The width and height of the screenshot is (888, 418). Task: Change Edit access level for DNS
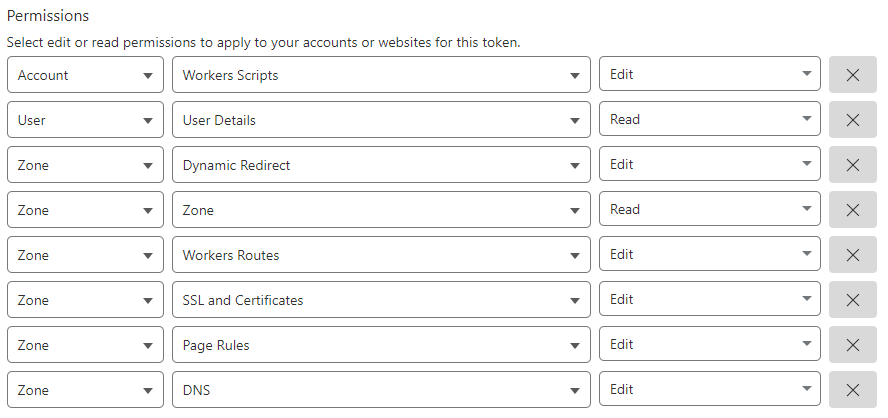(709, 390)
